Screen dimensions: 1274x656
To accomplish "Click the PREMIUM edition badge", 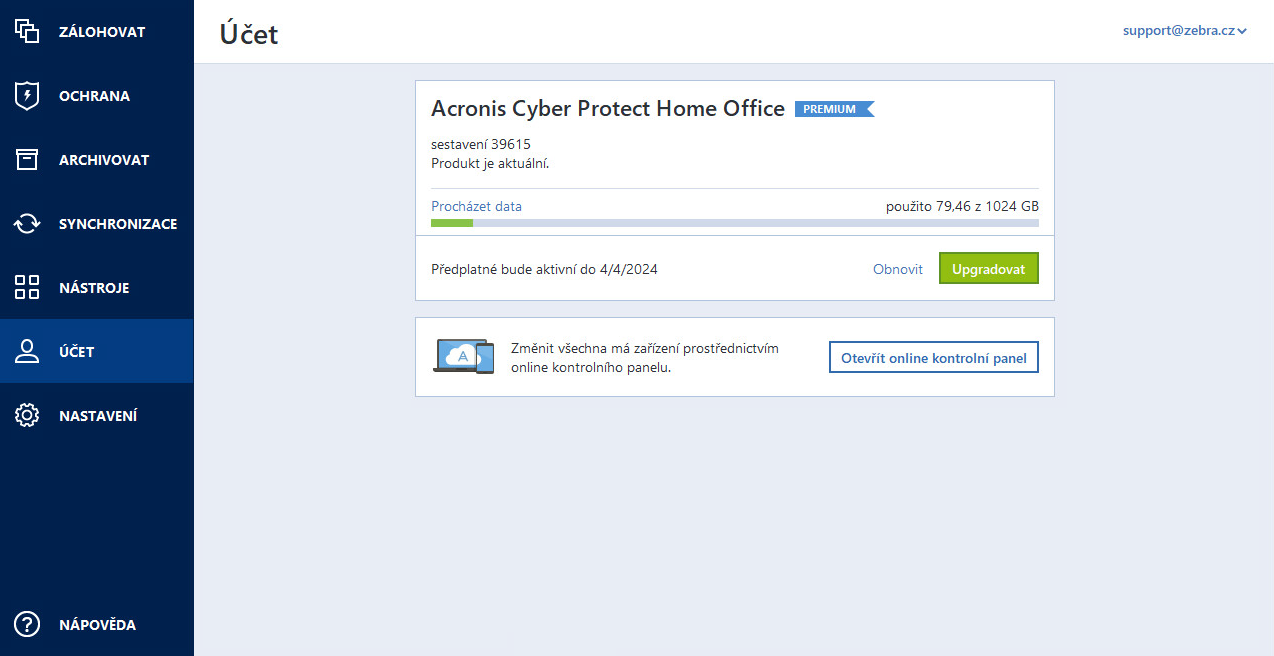I will [834, 109].
